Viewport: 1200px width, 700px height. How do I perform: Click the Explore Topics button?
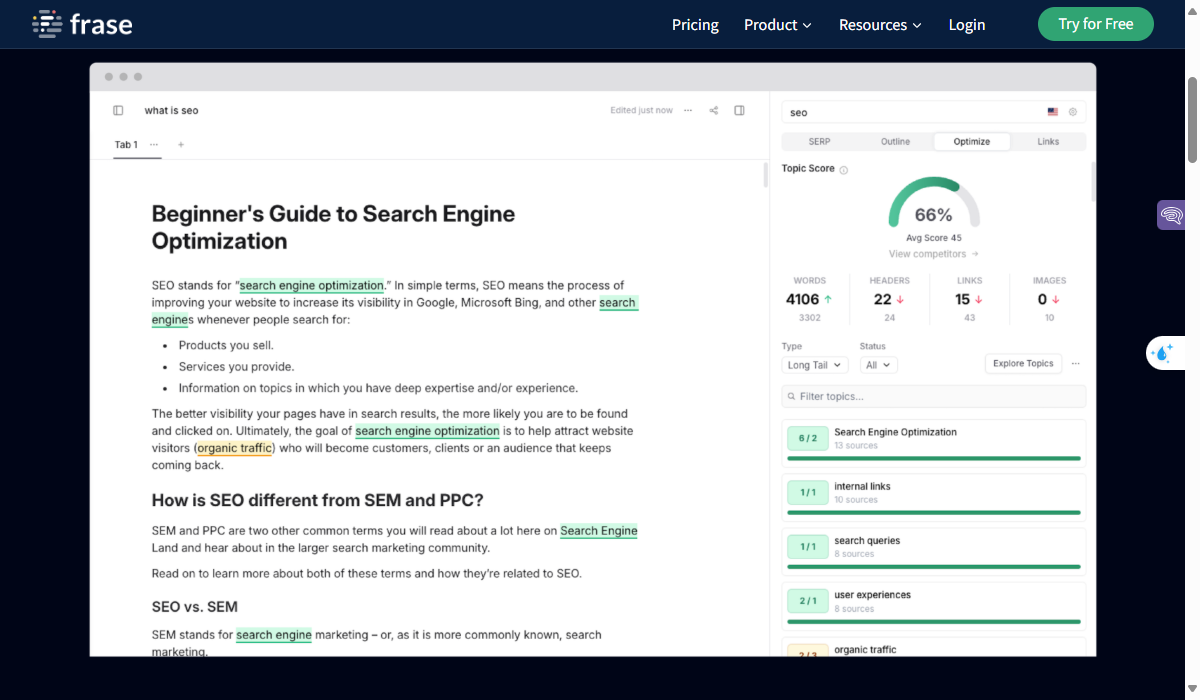(x=1023, y=364)
